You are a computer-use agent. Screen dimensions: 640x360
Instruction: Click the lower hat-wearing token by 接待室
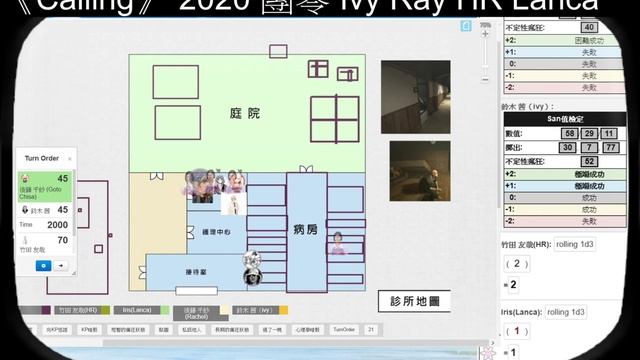252,277
